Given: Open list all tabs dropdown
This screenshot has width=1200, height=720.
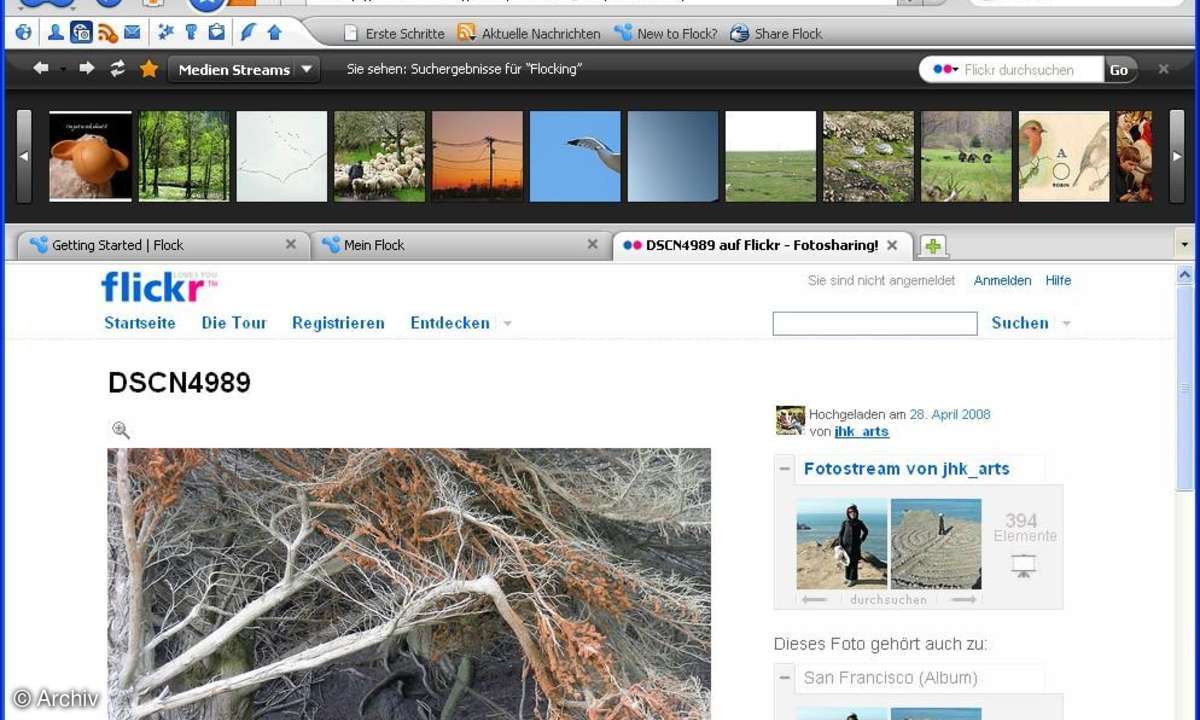Looking at the screenshot, I should click(x=1186, y=244).
